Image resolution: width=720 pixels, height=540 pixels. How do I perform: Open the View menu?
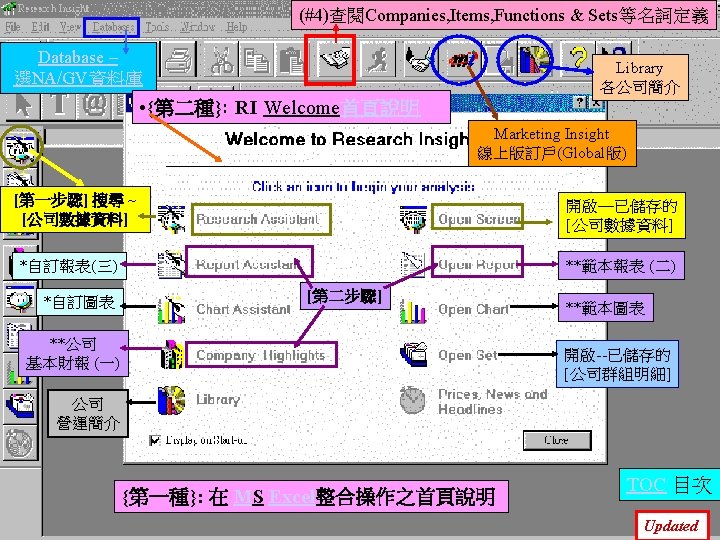tap(70, 27)
